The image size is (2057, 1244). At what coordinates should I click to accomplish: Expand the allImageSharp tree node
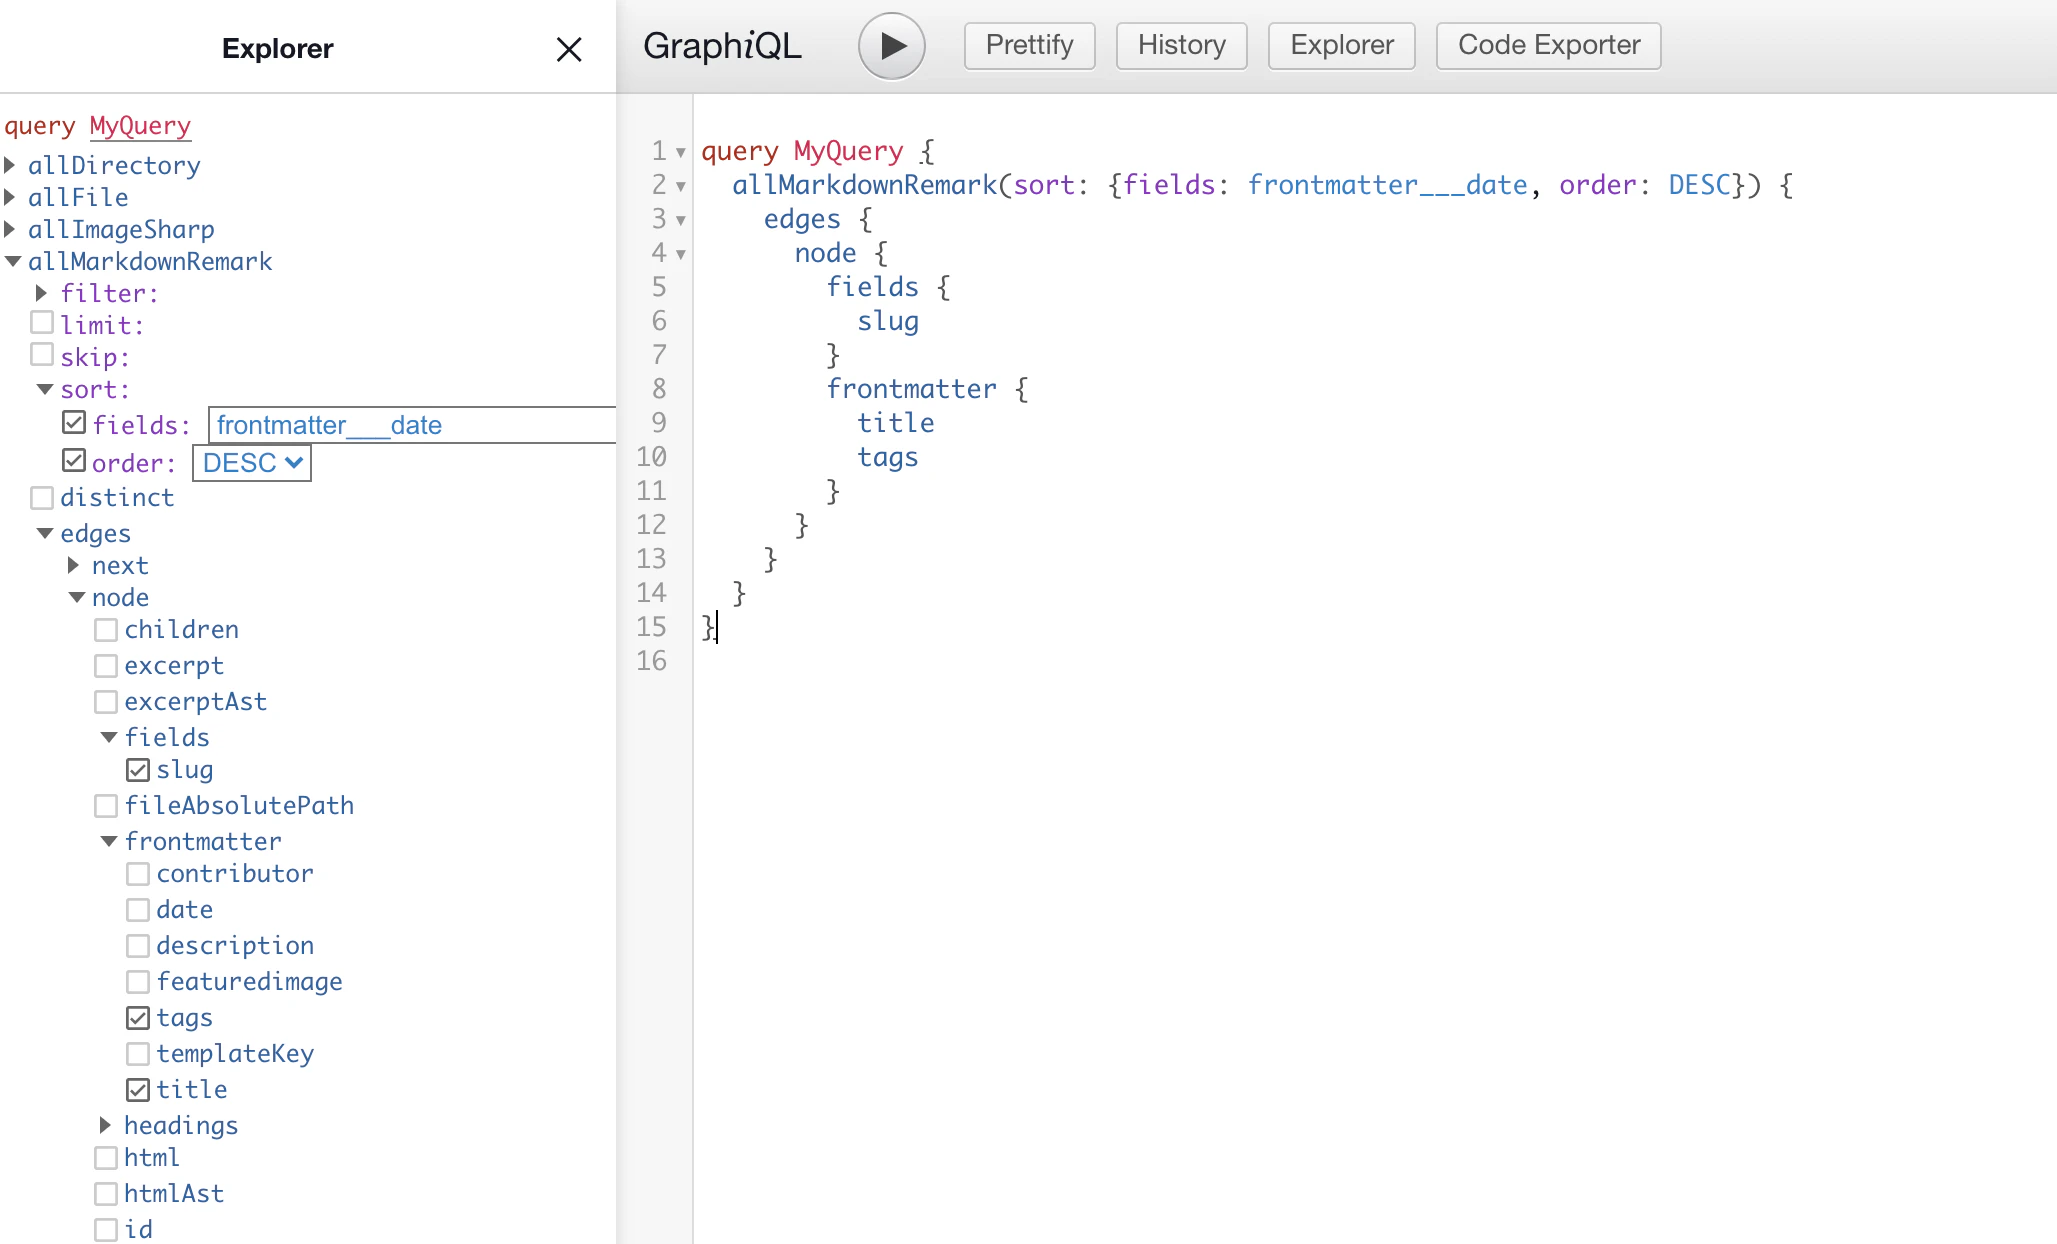[10, 229]
